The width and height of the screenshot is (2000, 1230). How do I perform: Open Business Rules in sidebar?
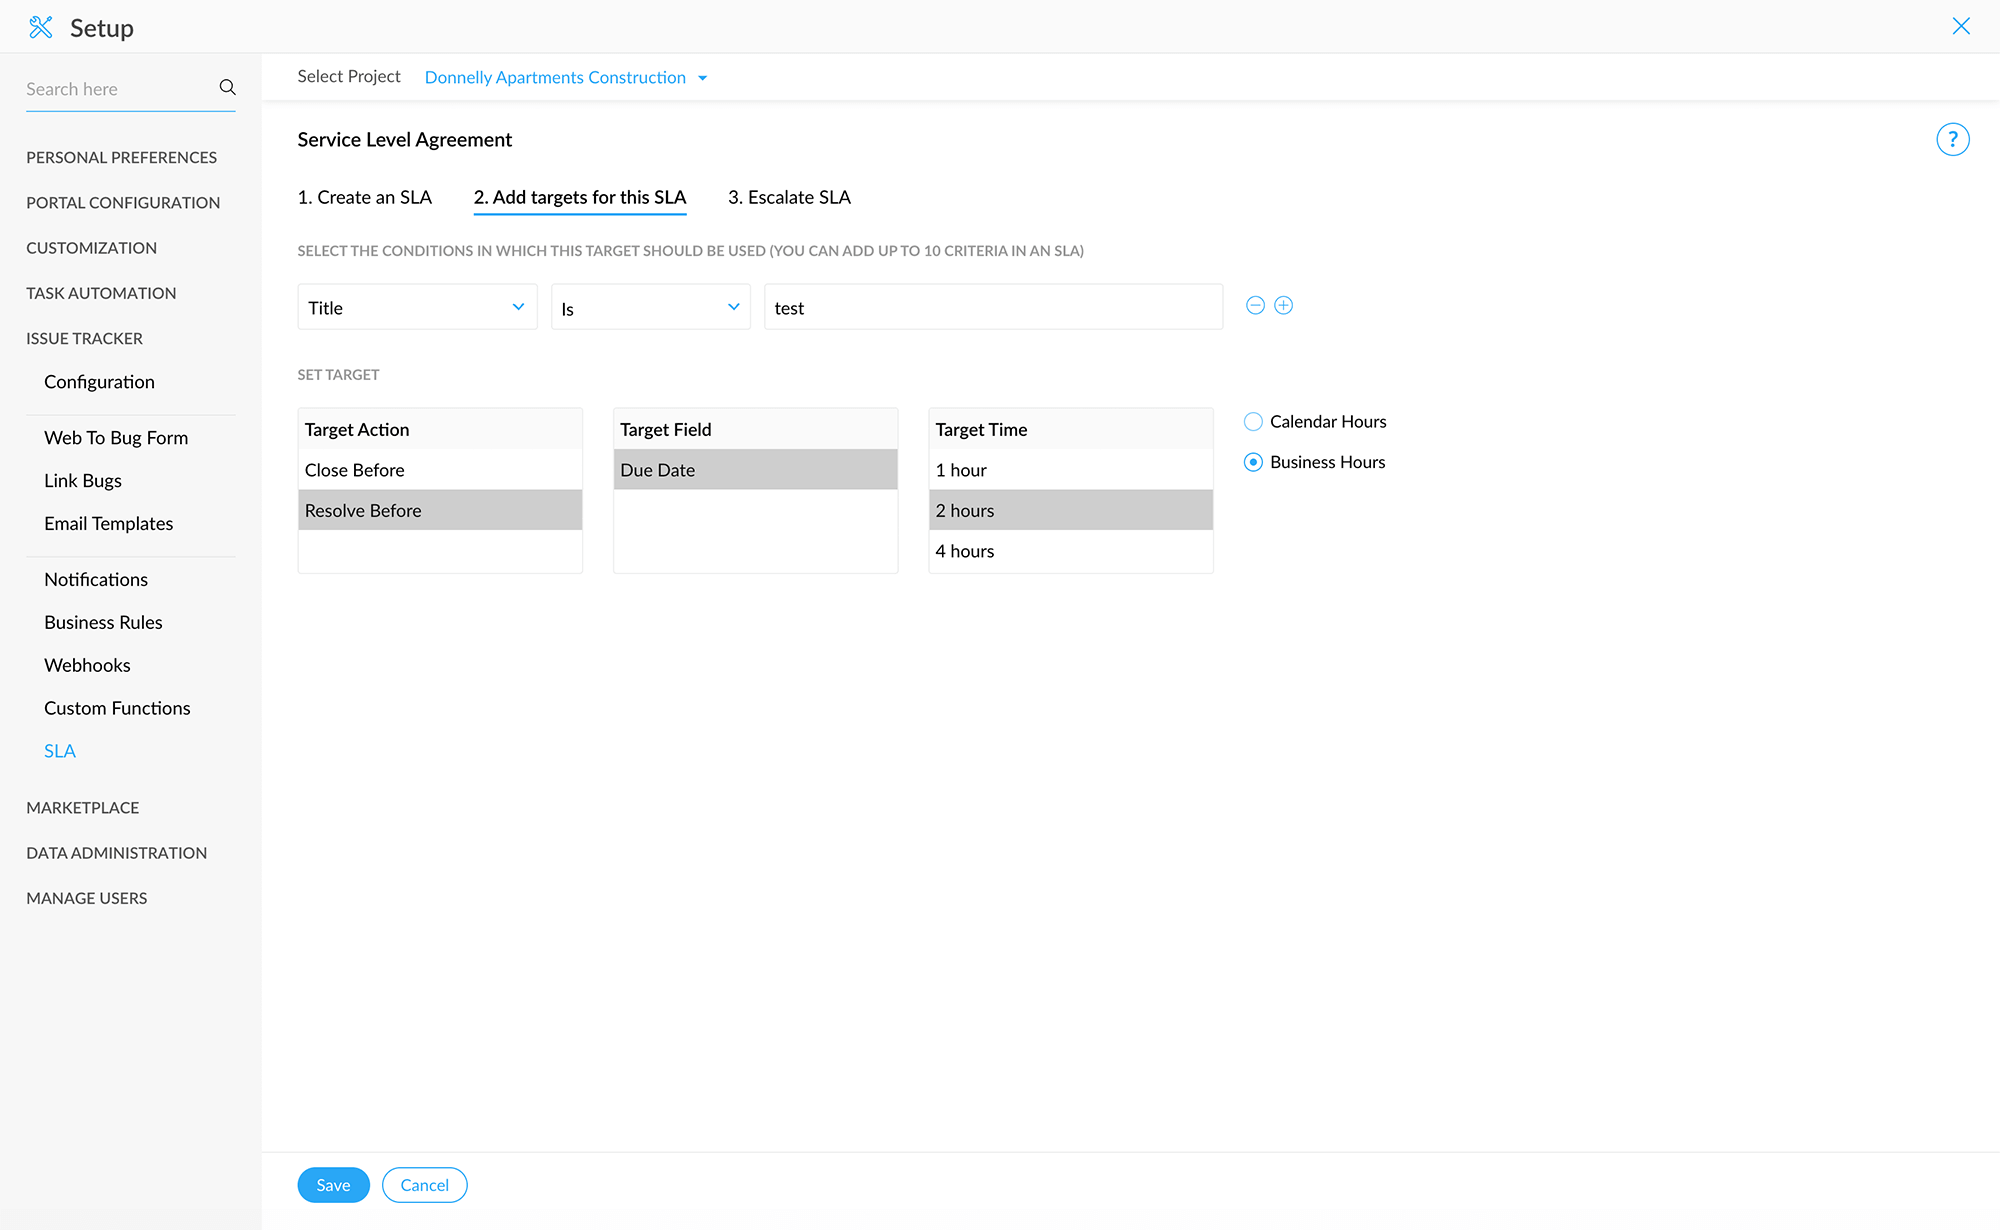coord(103,622)
